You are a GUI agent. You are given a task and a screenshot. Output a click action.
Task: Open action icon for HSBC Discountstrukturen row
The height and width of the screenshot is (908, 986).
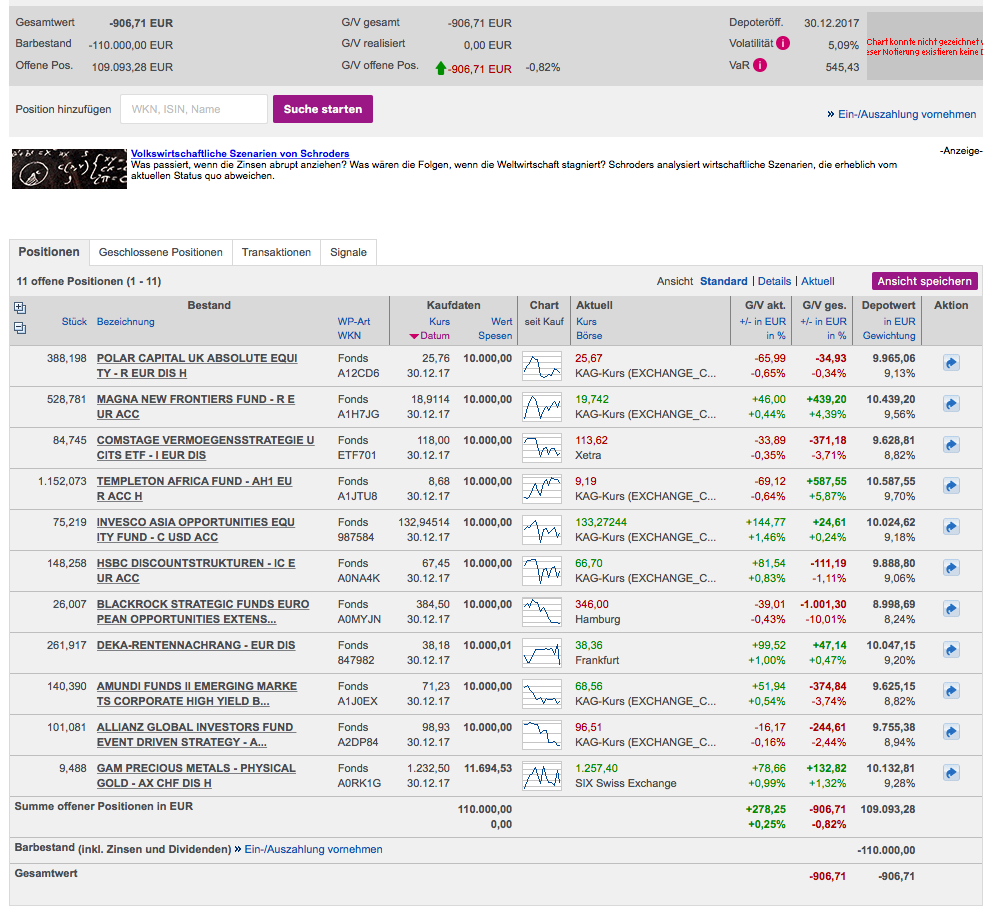(951, 568)
